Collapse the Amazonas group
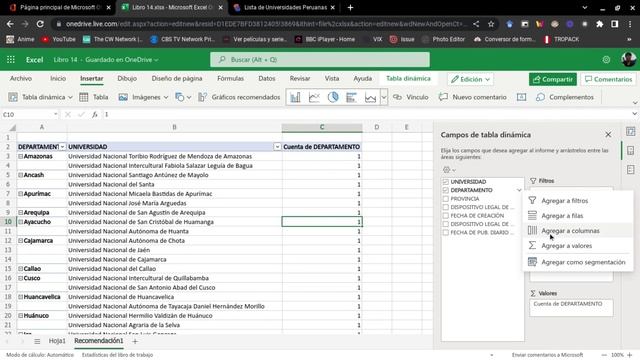Image resolution: width=640 pixels, height=360 pixels. [20, 156]
